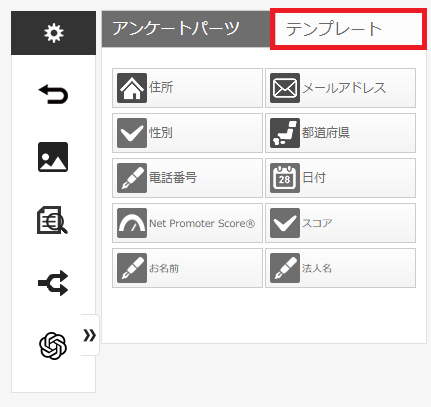This screenshot has height=407, width=431.
Task: Switch to テンプレート tab
Action: coord(348,29)
